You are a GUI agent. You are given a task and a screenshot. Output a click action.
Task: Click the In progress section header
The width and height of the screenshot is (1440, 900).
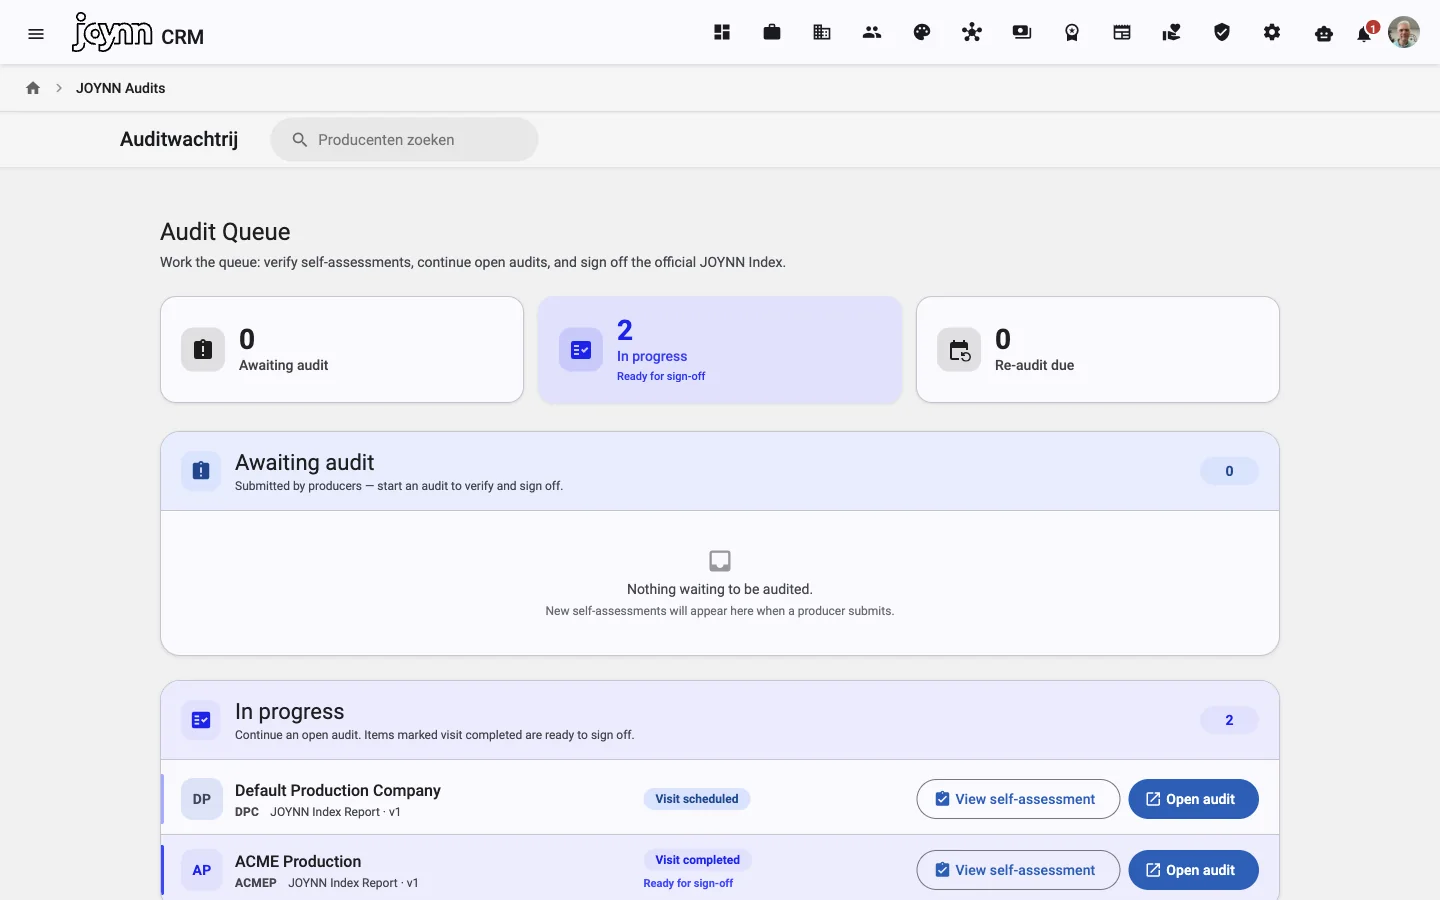pos(720,721)
